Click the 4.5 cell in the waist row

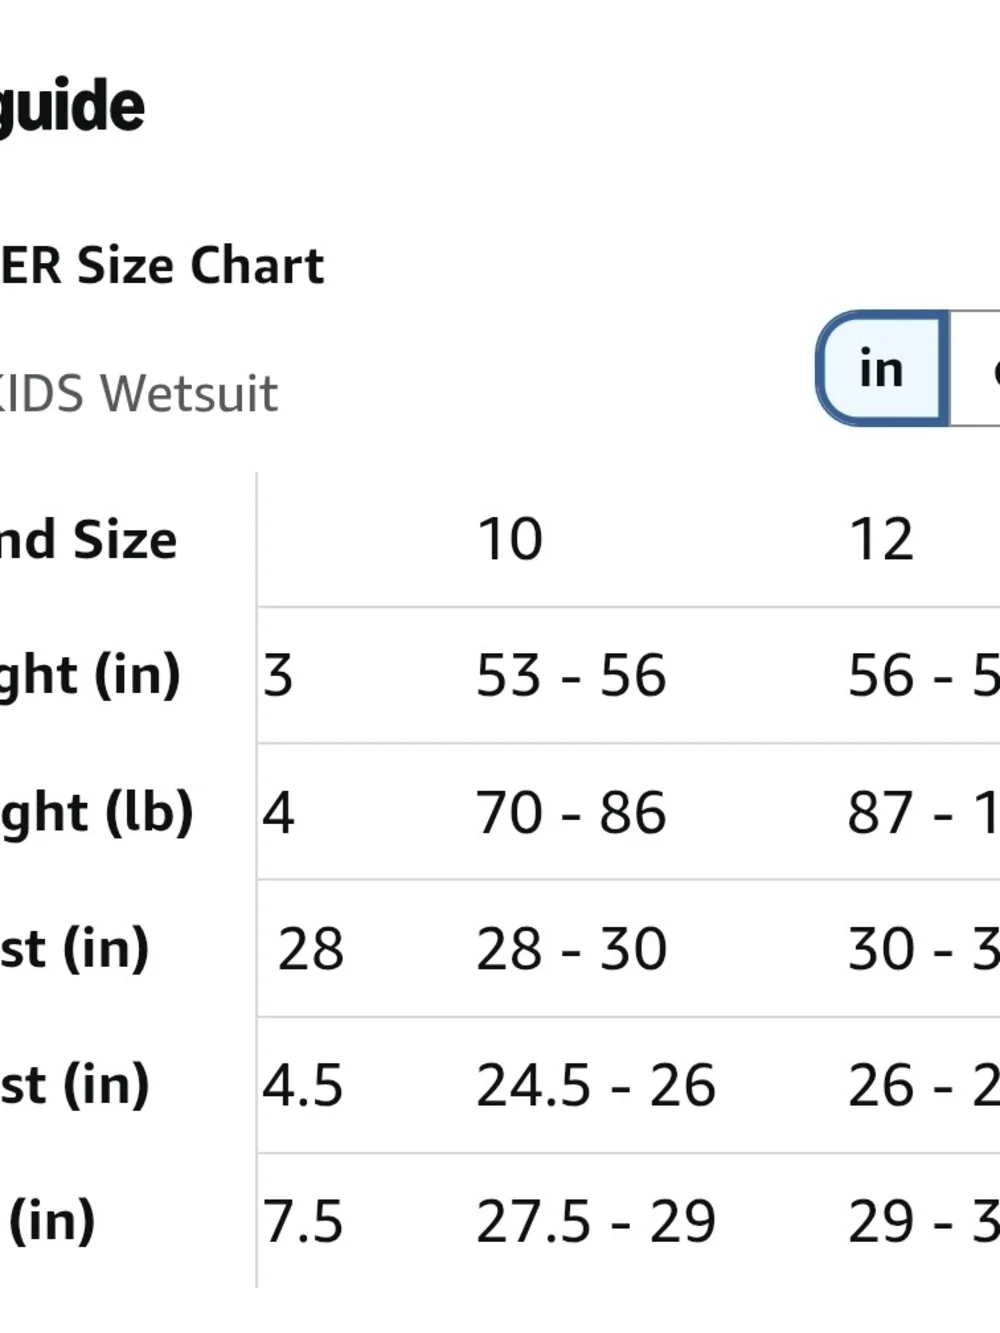[303, 1085]
